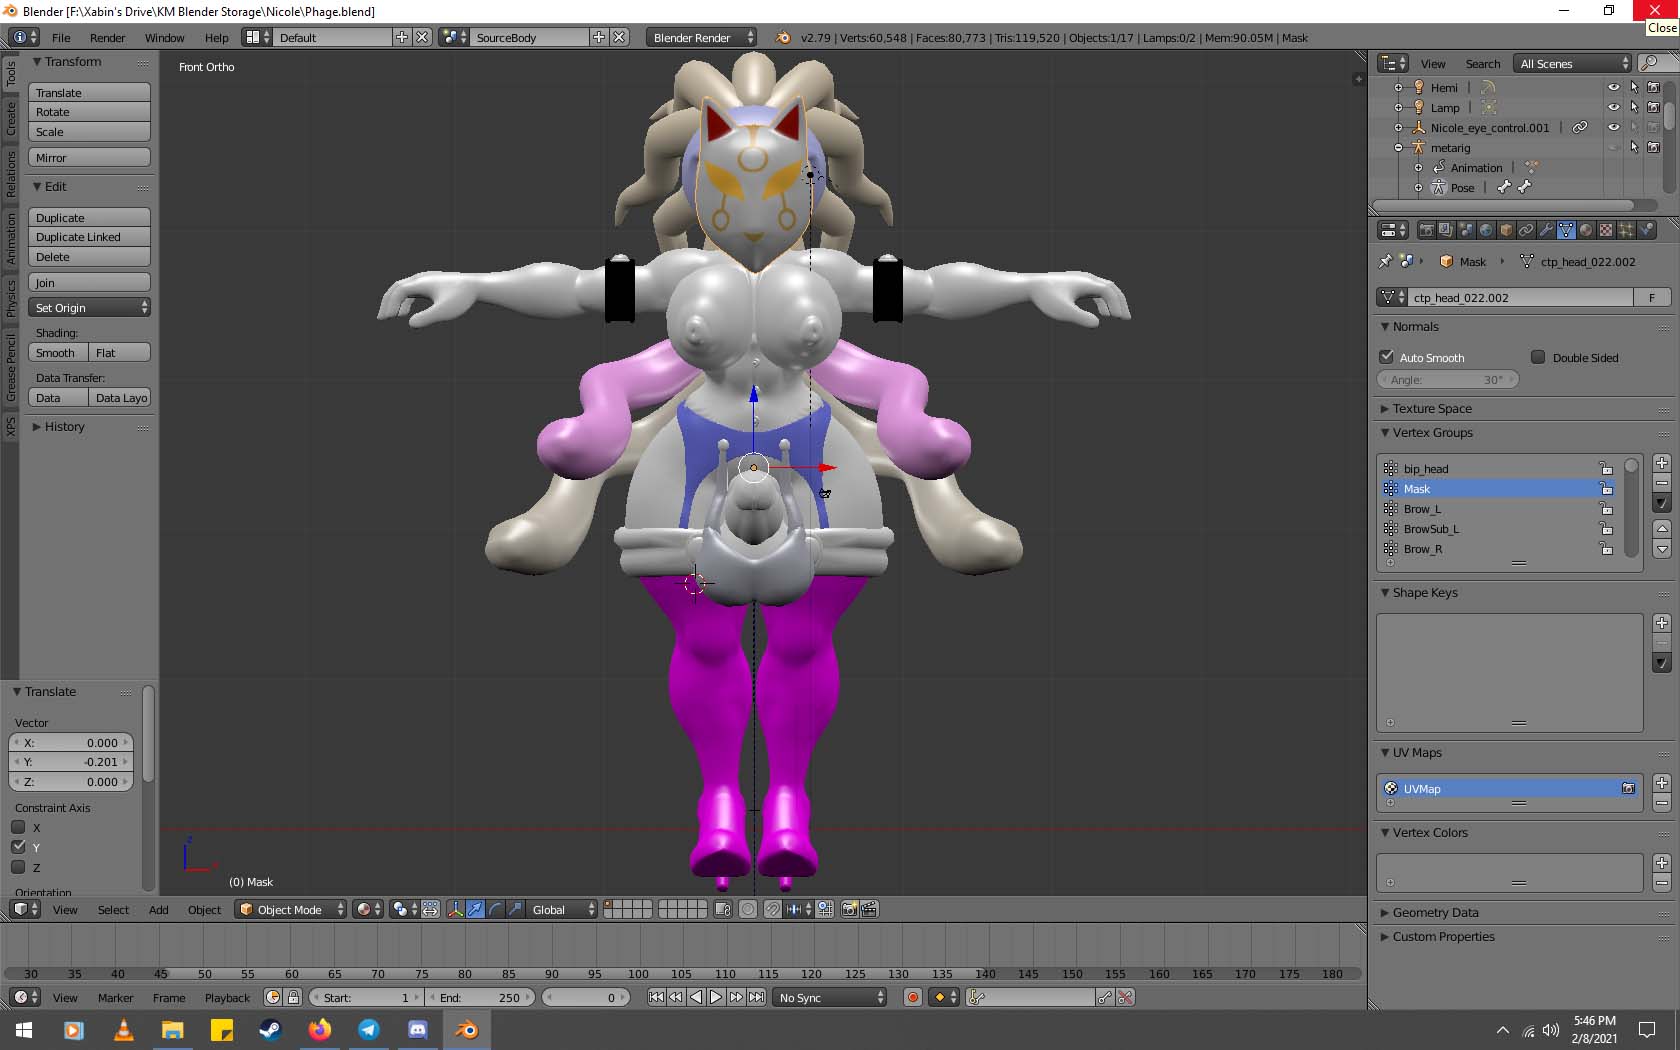Click the Duplicate Linked button
The width and height of the screenshot is (1680, 1050).
89,237
